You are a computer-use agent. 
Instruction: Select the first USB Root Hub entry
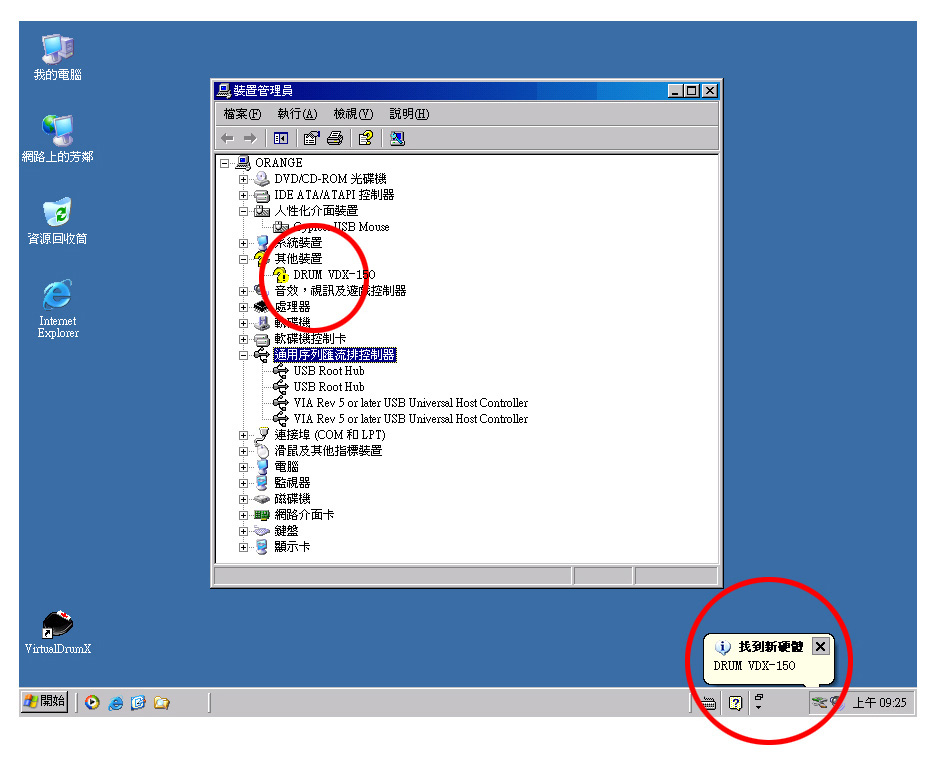click(328, 371)
